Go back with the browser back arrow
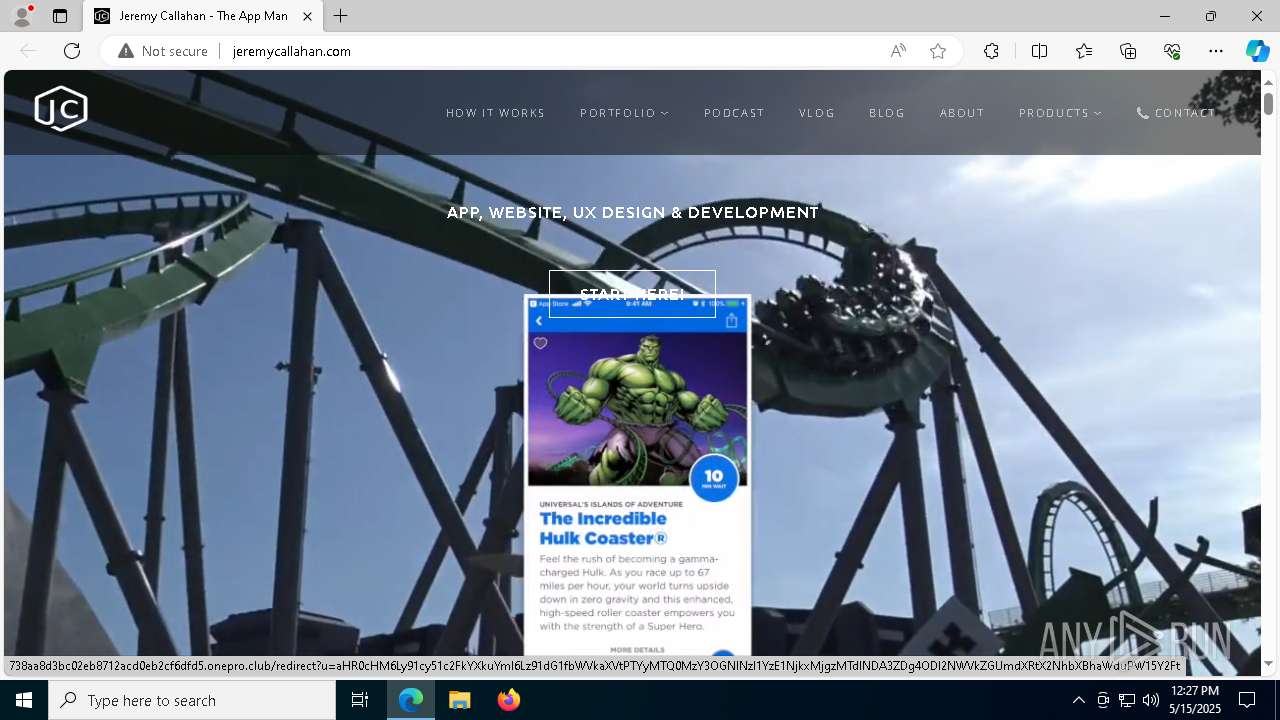Screen dimensions: 1280x720 pyautogui.click(x=28, y=51)
